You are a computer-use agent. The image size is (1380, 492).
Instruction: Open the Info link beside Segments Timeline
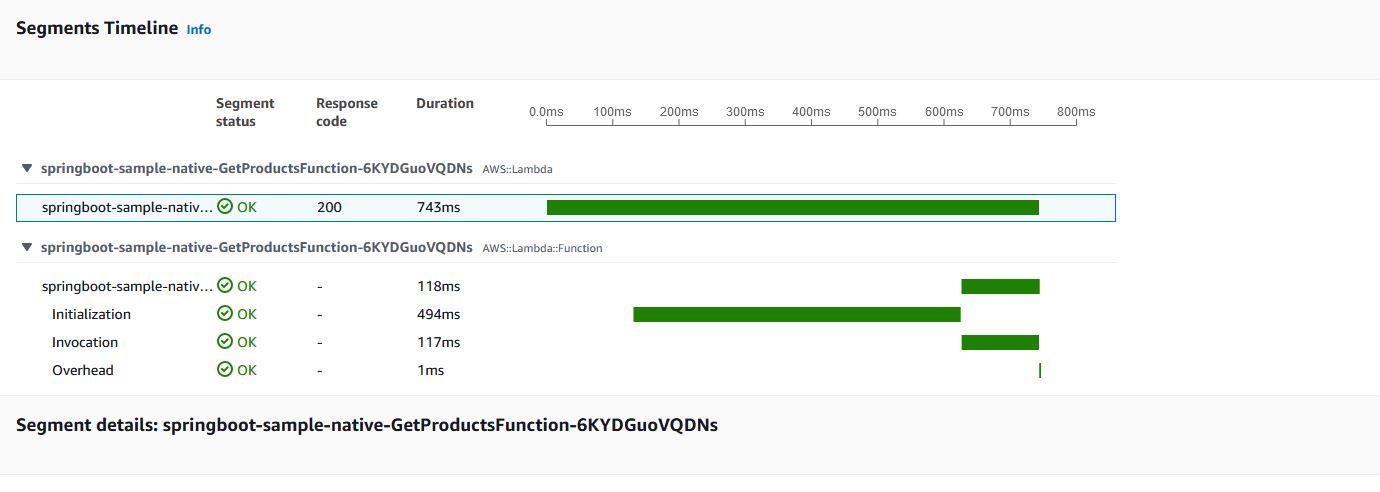(x=199, y=30)
